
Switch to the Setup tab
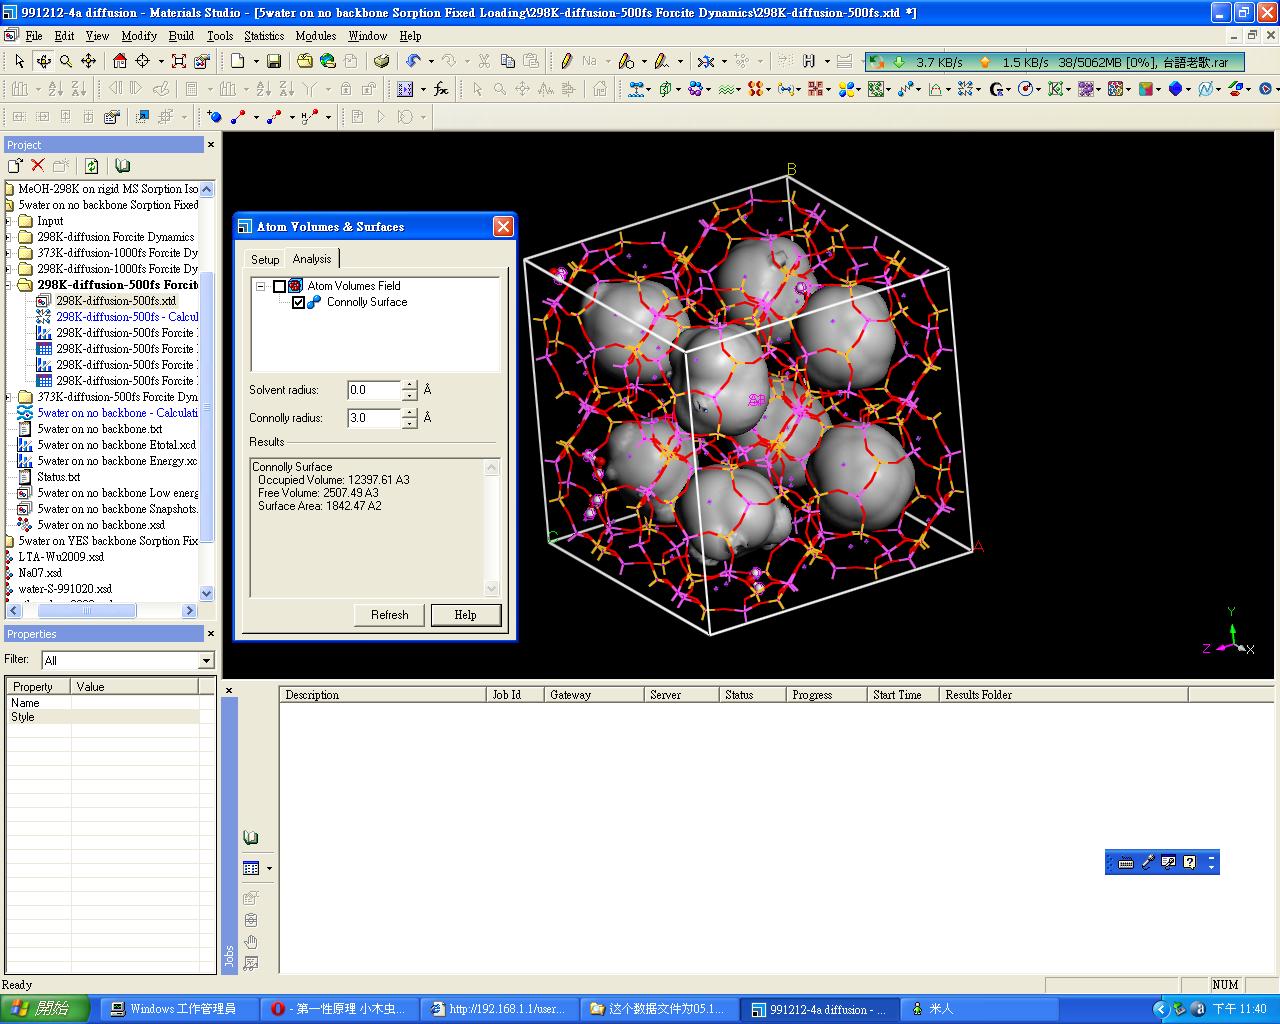(265, 259)
